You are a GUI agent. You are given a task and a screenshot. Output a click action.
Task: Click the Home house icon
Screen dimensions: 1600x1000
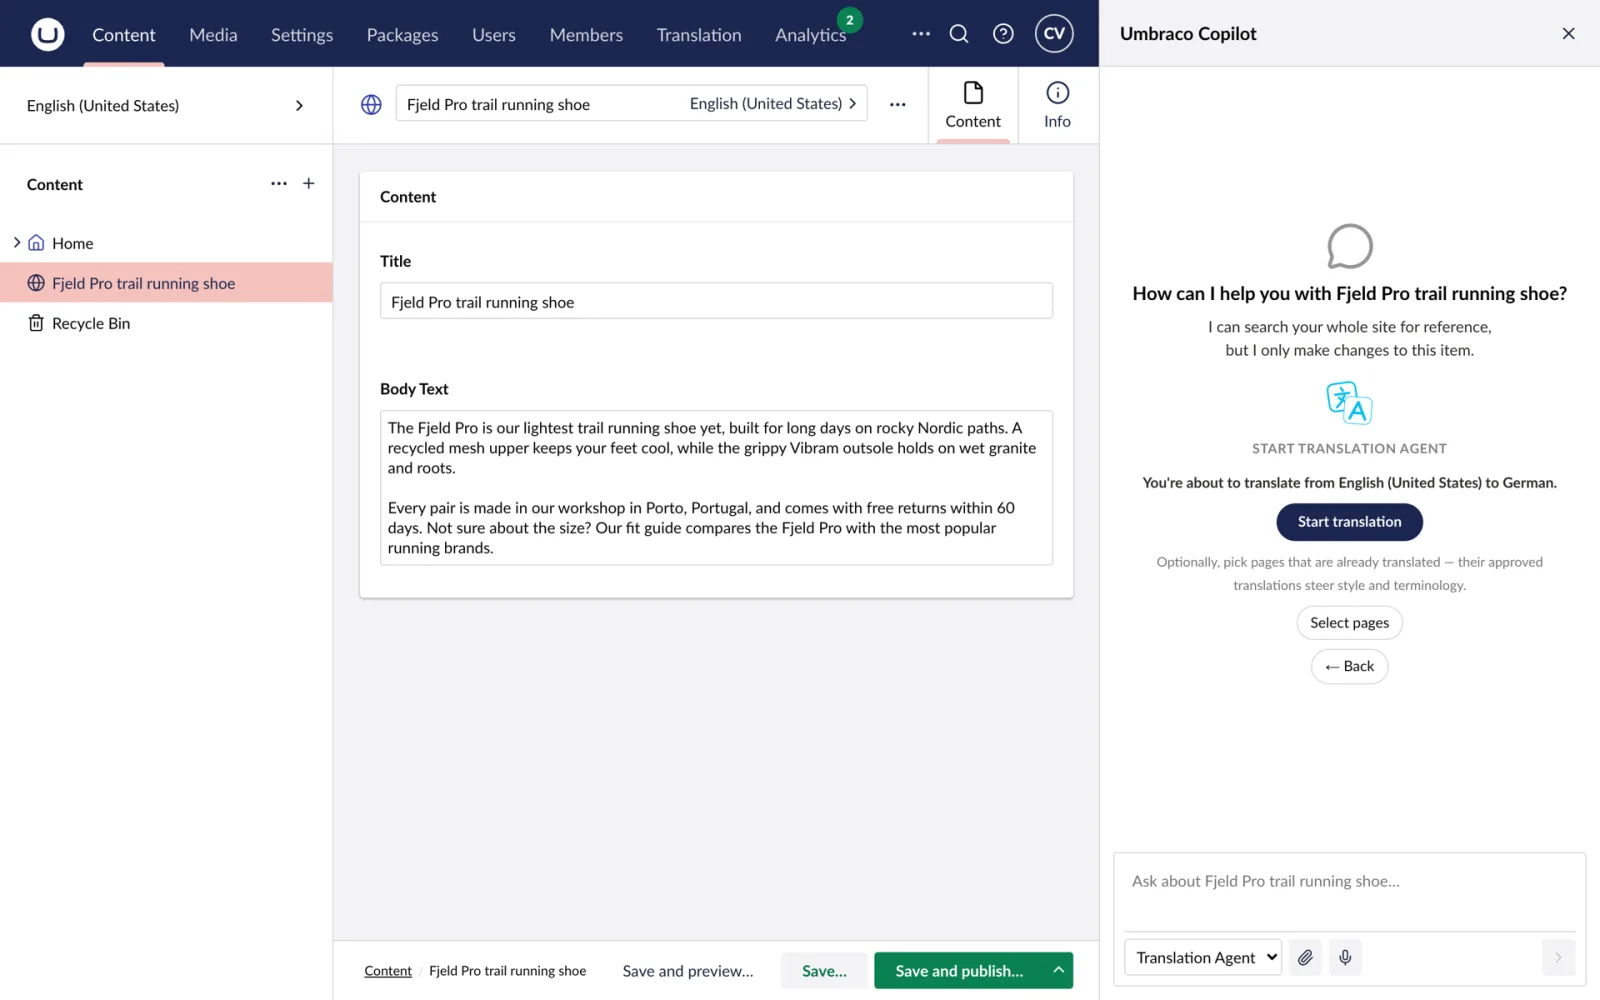click(x=36, y=243)
